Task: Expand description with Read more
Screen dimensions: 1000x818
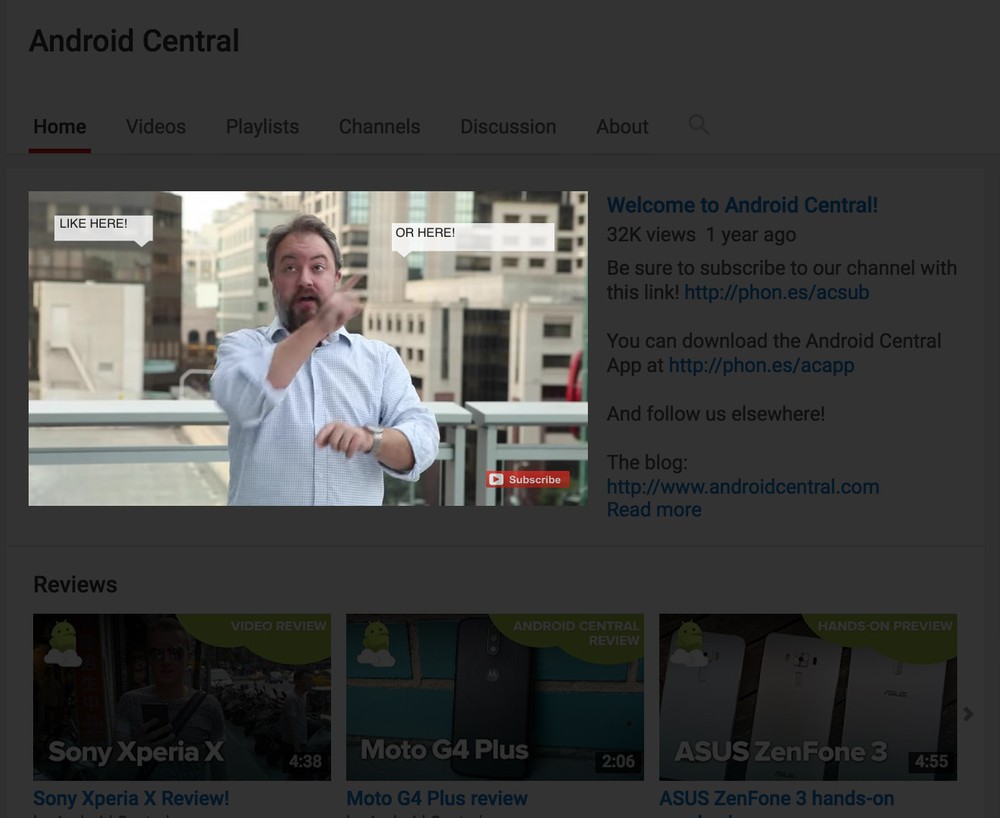Action: [653, 510]
